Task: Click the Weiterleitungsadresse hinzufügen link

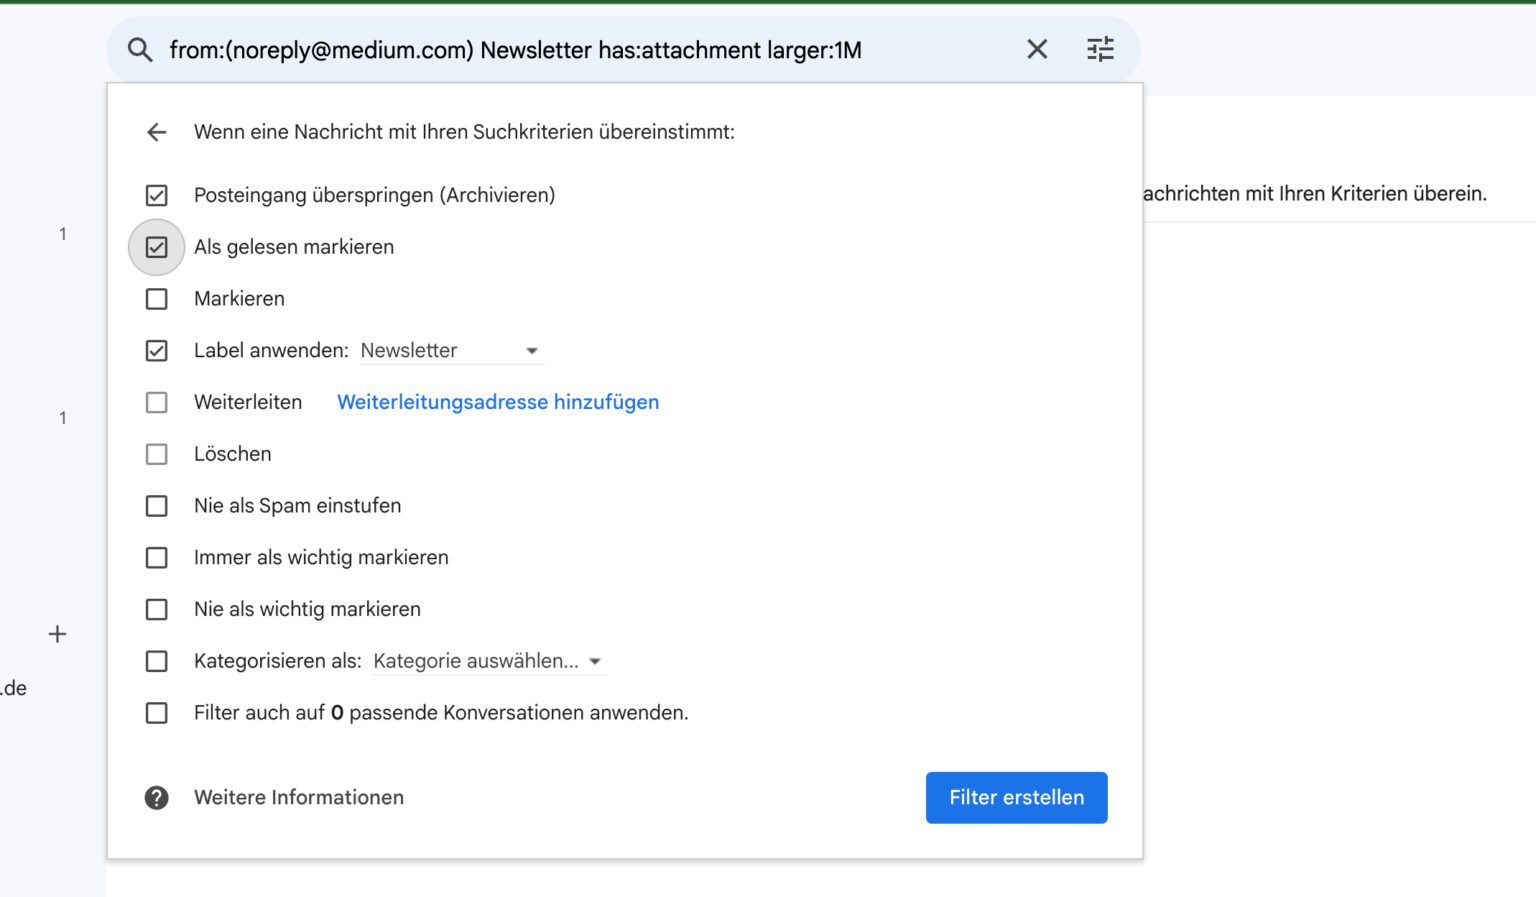Action: [x=497, y=402]
